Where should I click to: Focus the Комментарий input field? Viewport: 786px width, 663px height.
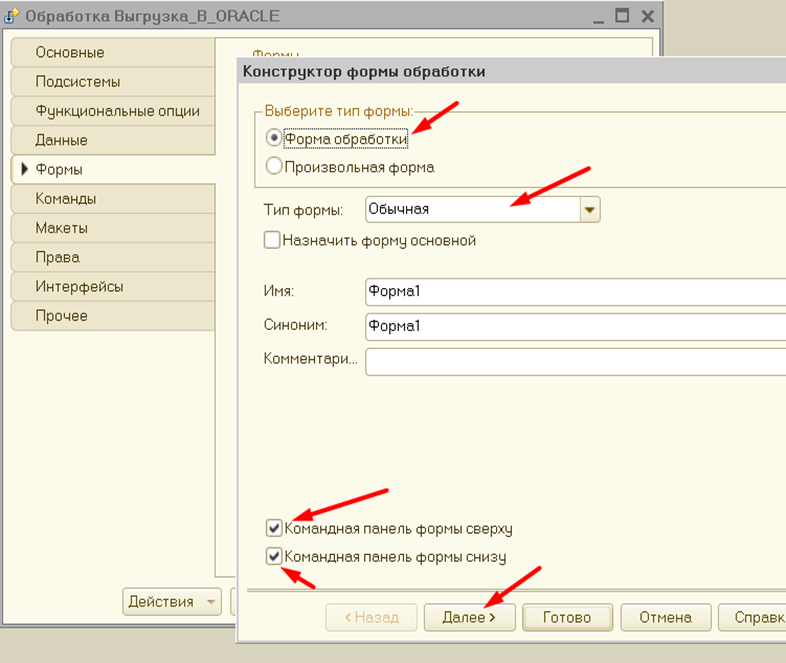(575, 362)
